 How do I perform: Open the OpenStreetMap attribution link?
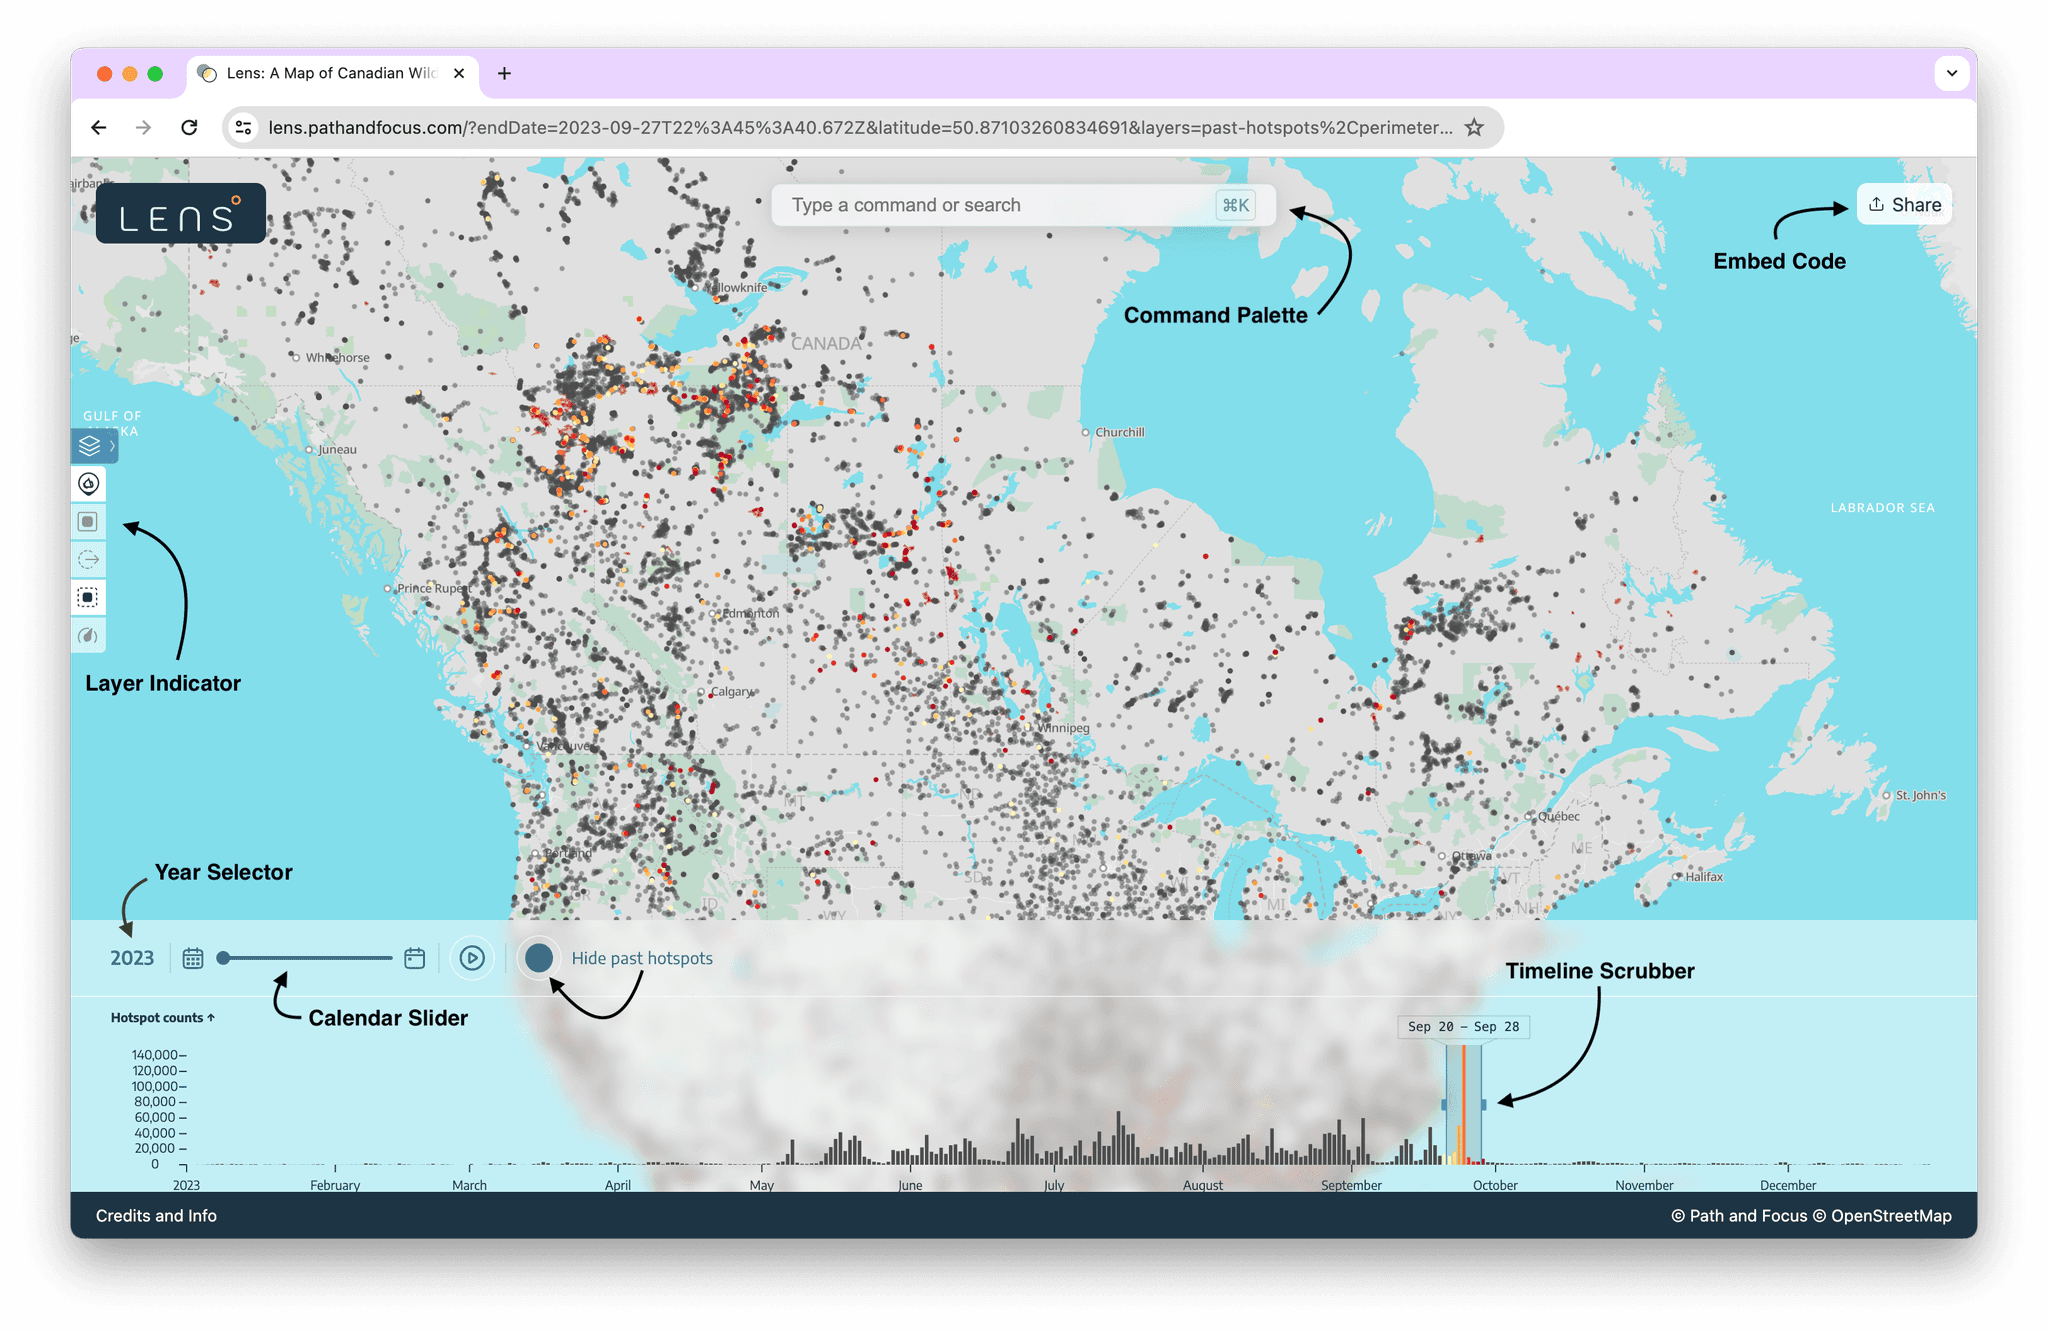[1882, 1216]
